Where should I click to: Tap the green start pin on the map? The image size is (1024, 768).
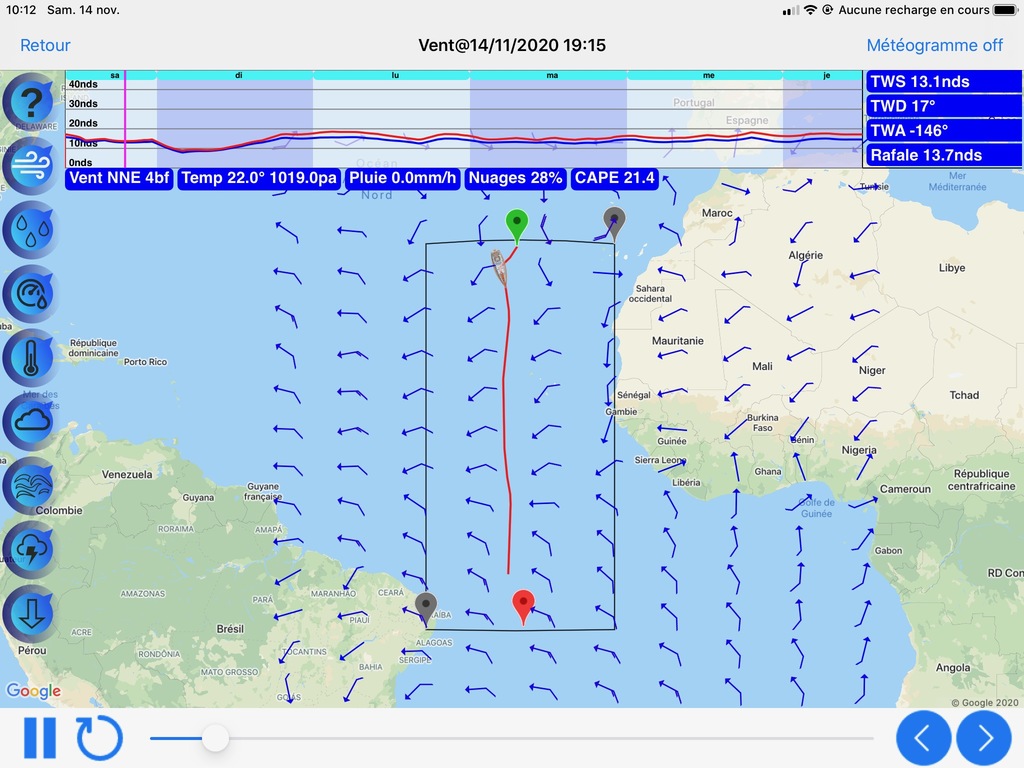pos(517,225)
